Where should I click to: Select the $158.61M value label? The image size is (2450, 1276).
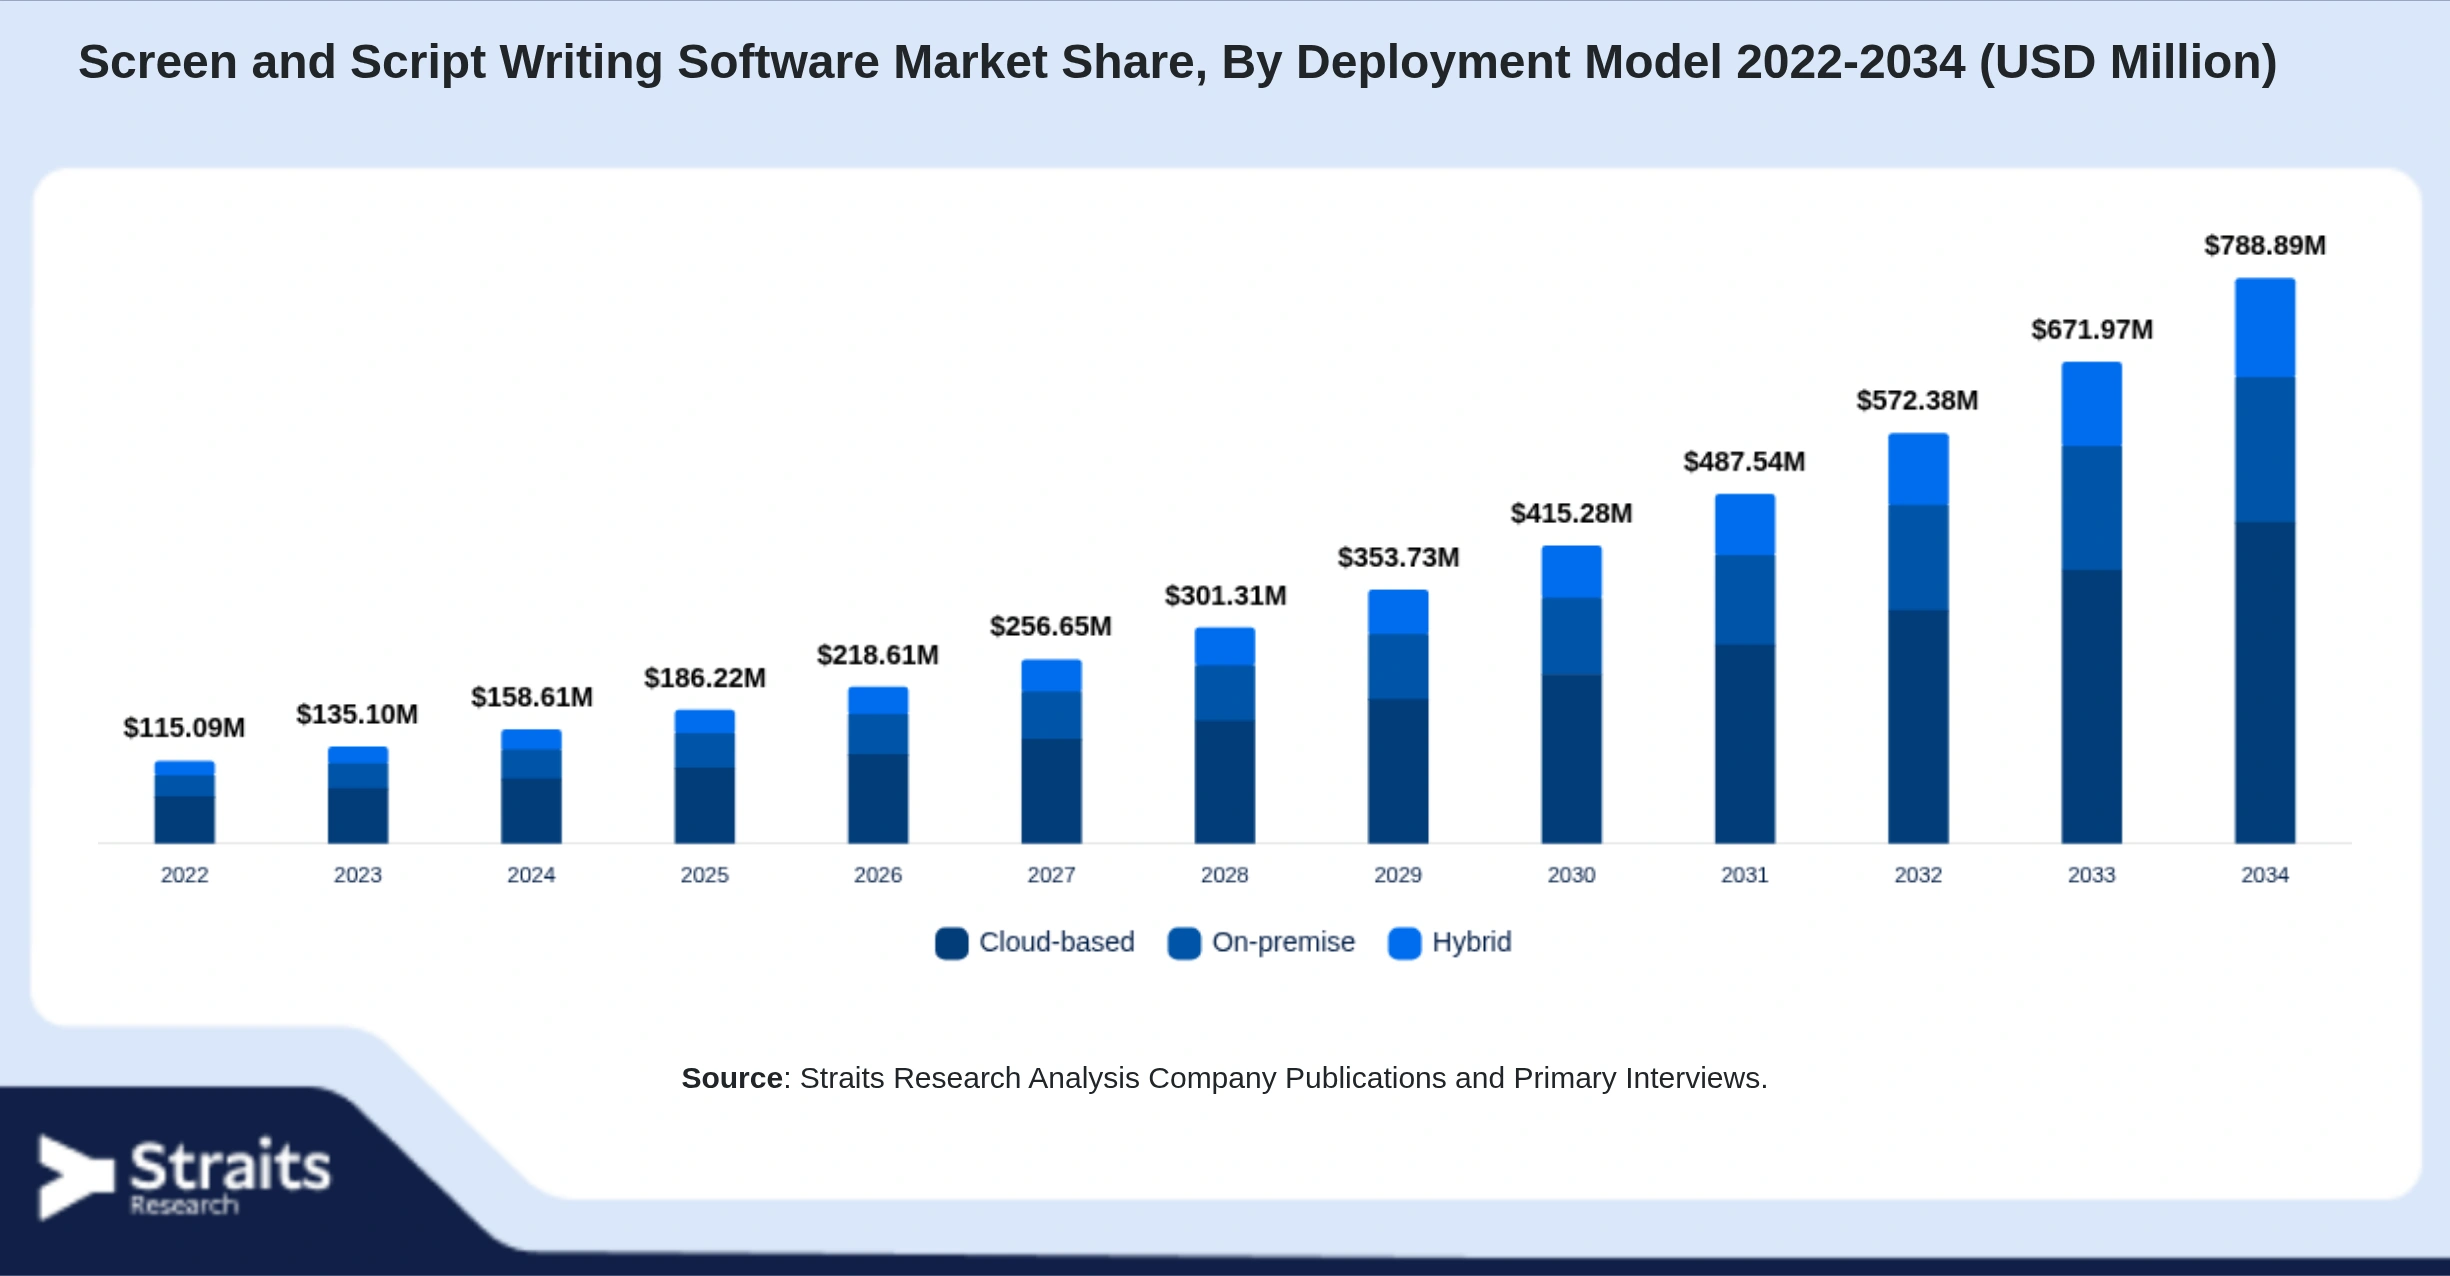[x=531, y=697]
